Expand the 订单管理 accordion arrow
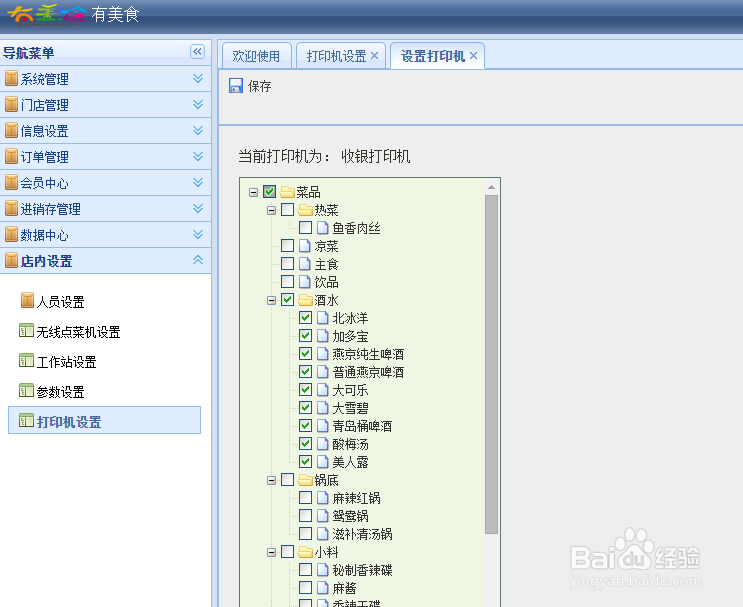The image size is (743, 607). 198,156
